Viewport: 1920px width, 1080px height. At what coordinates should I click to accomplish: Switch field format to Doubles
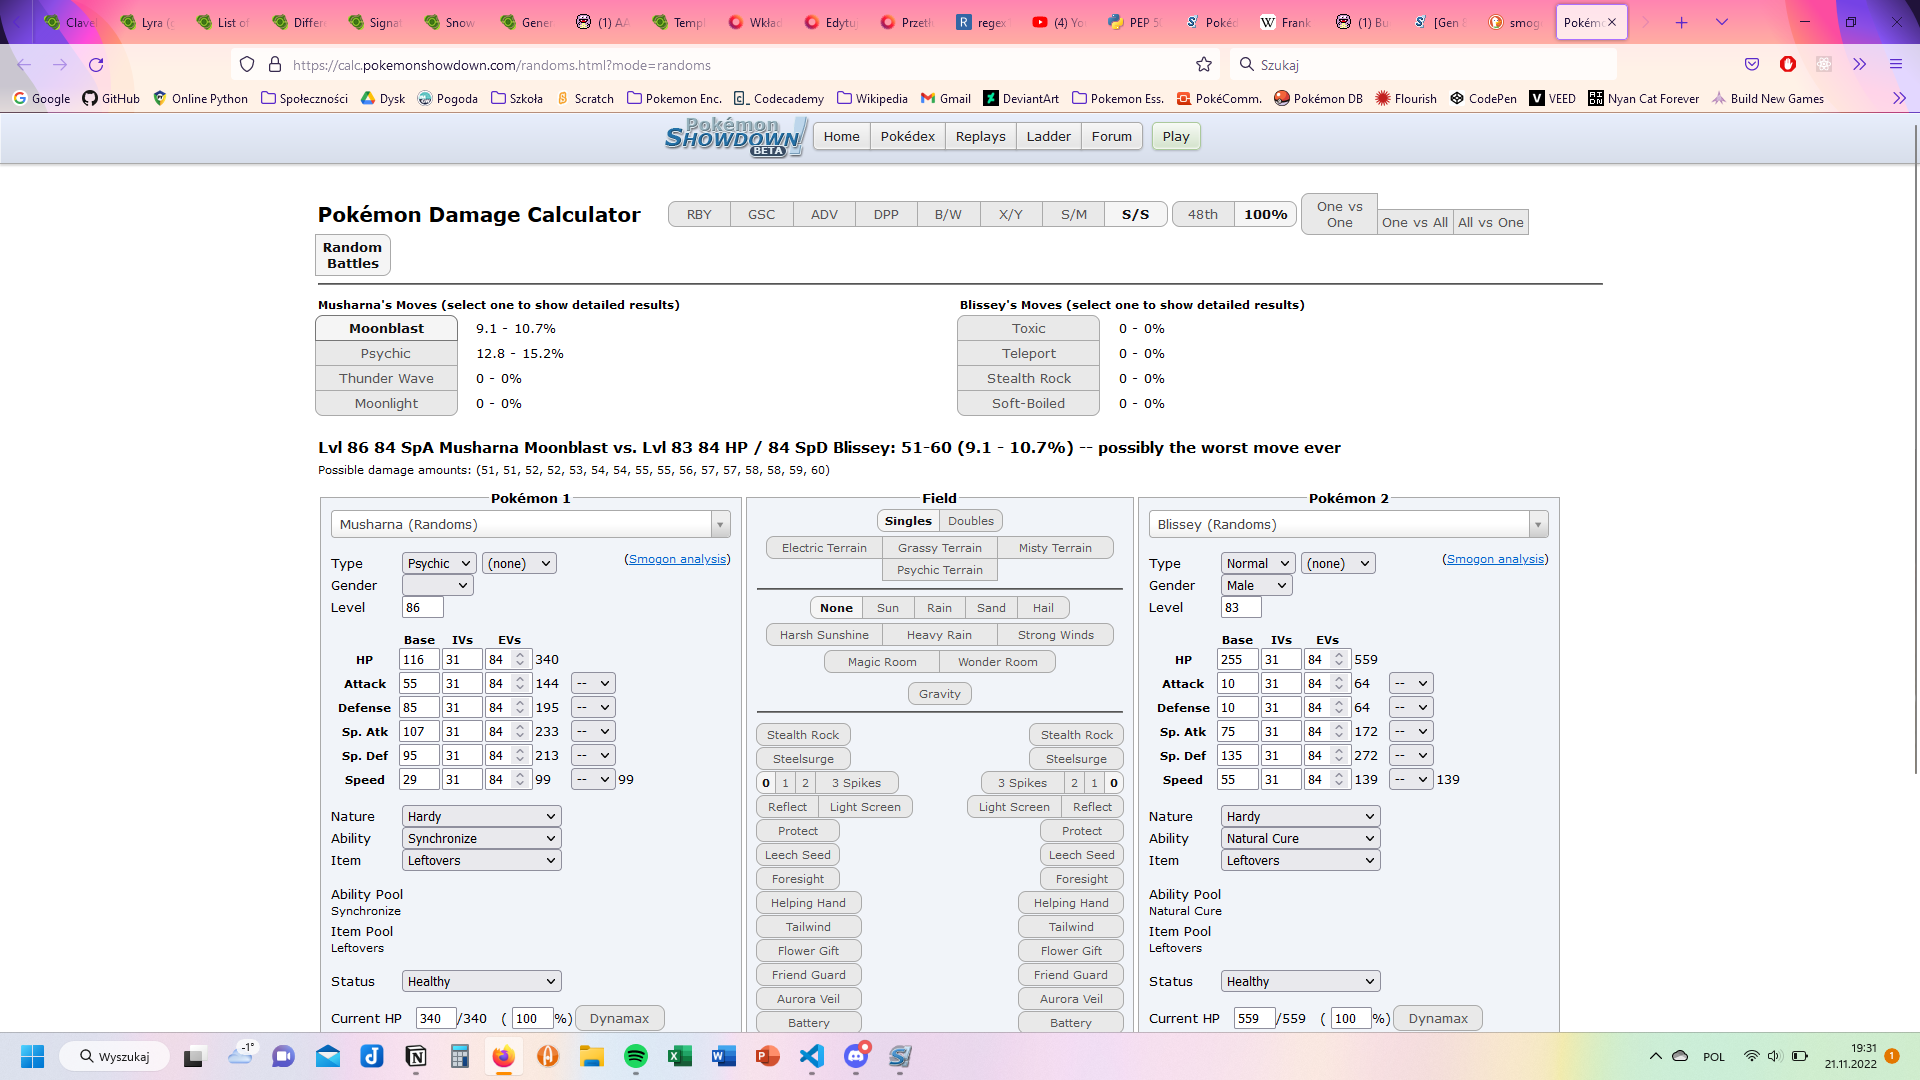(x=971, y=521)
